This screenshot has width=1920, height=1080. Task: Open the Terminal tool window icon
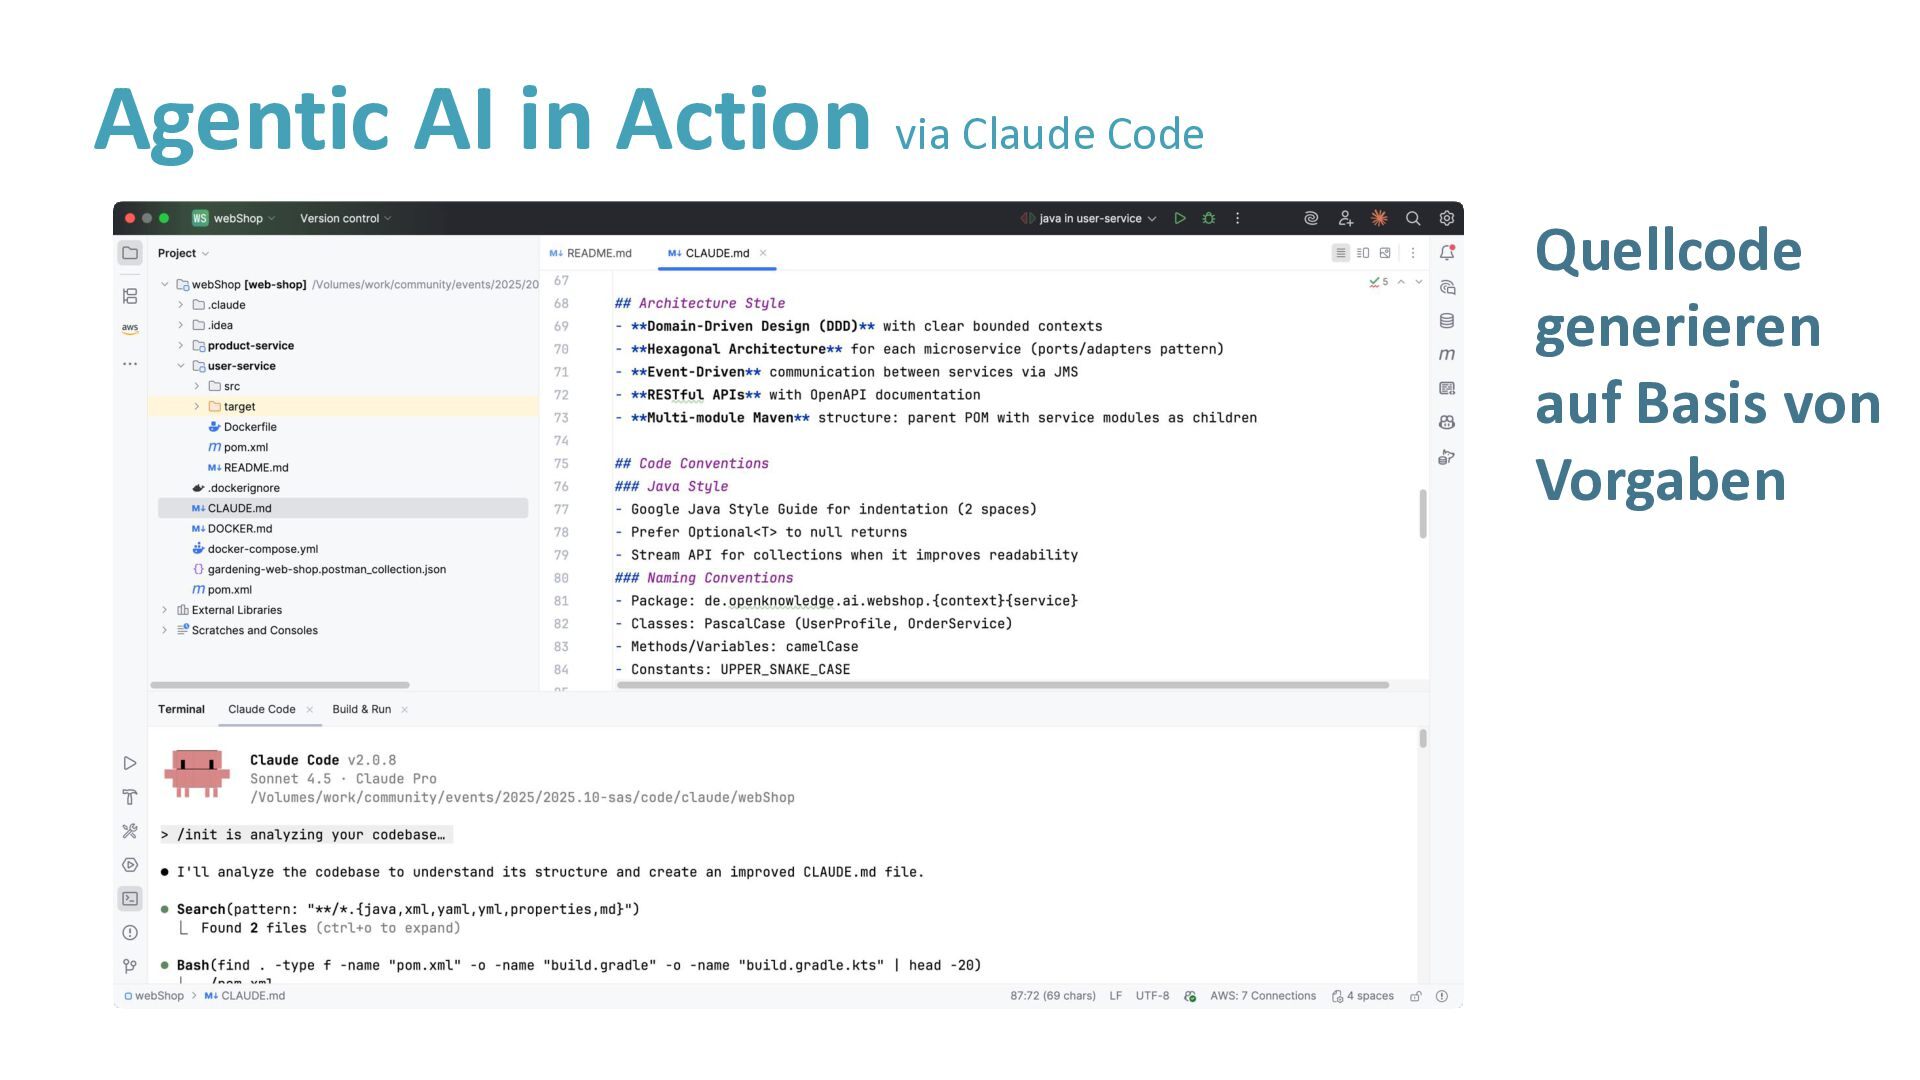pyautogui.click(x=130, y=898)
